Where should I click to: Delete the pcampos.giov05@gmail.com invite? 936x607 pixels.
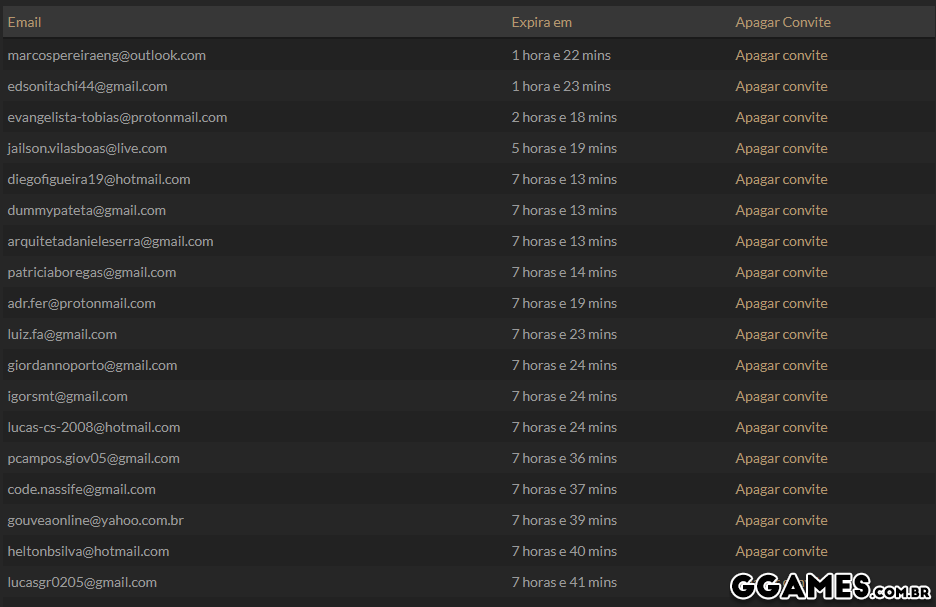pos(781,458)
